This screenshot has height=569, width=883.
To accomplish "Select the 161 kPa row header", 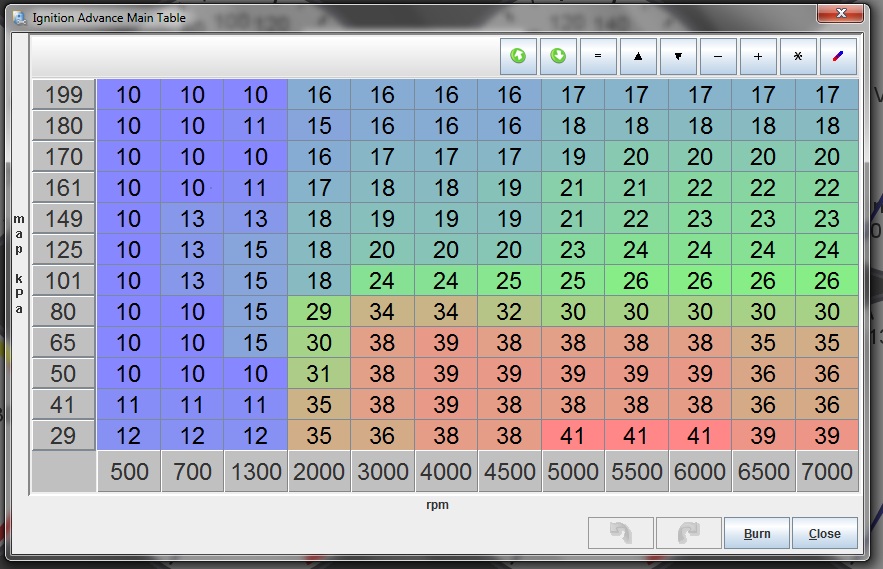I will (x=64, y=188).
